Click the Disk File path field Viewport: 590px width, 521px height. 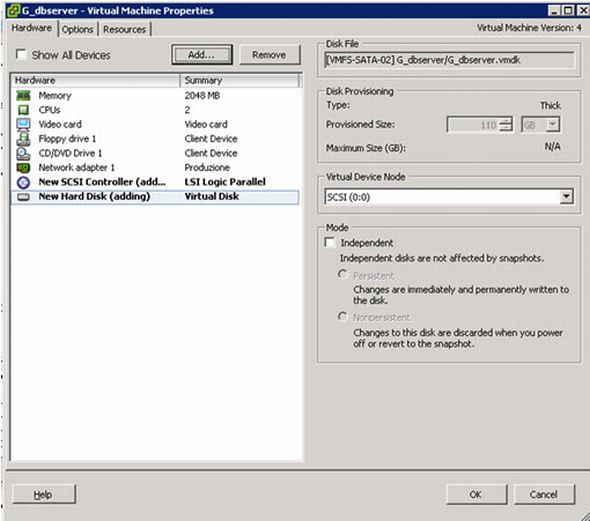pyautogui.click(x=449, y=60)
